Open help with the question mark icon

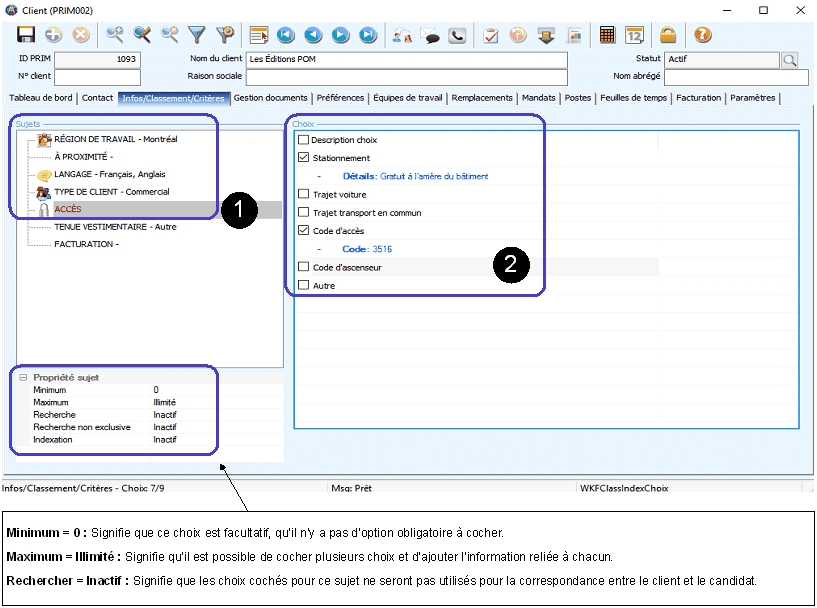coord(703,35)
